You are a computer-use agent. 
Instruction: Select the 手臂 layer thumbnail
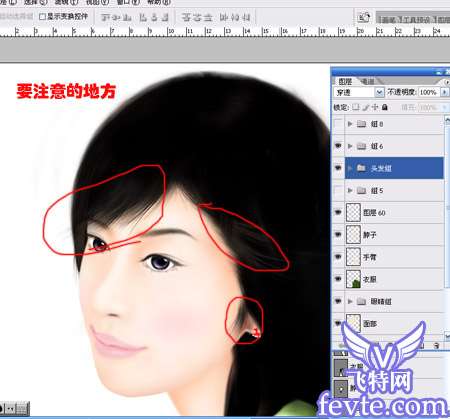click(x=353, y=257)
